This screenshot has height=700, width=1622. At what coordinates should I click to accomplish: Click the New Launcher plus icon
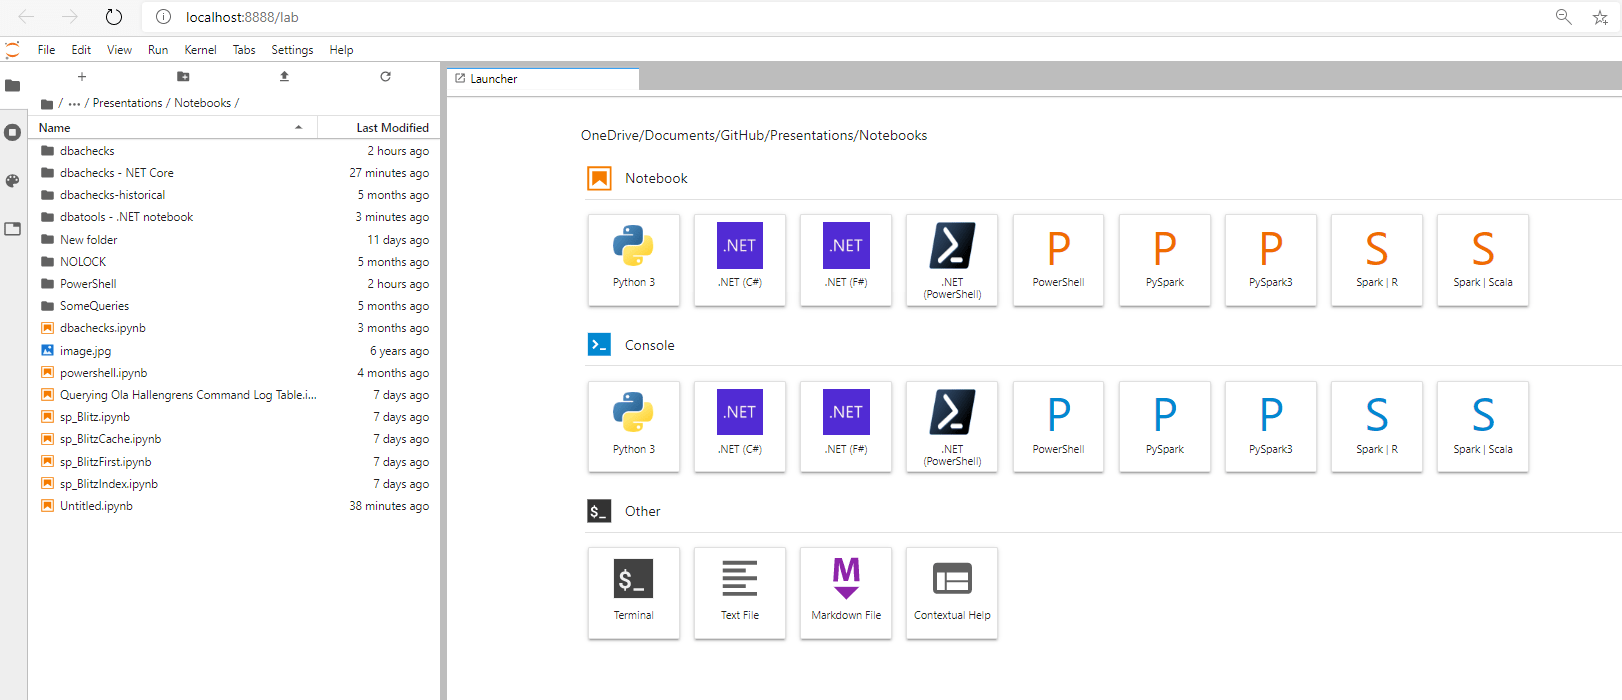[82, 77]
